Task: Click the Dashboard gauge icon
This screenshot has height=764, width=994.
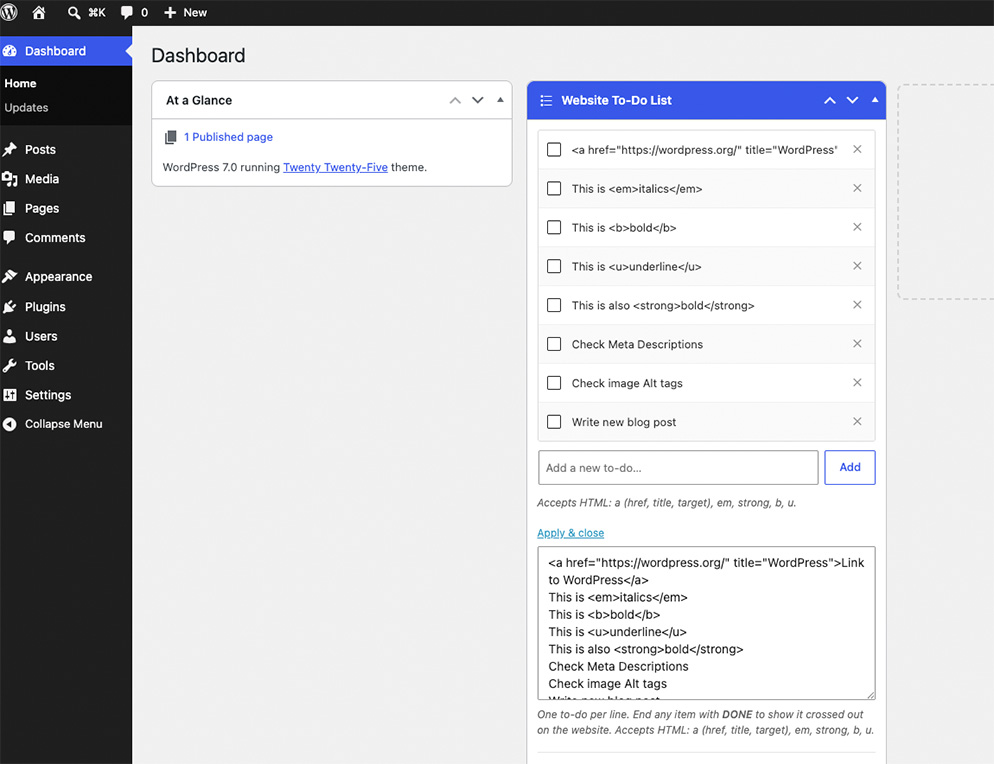Action: (10, 51)
